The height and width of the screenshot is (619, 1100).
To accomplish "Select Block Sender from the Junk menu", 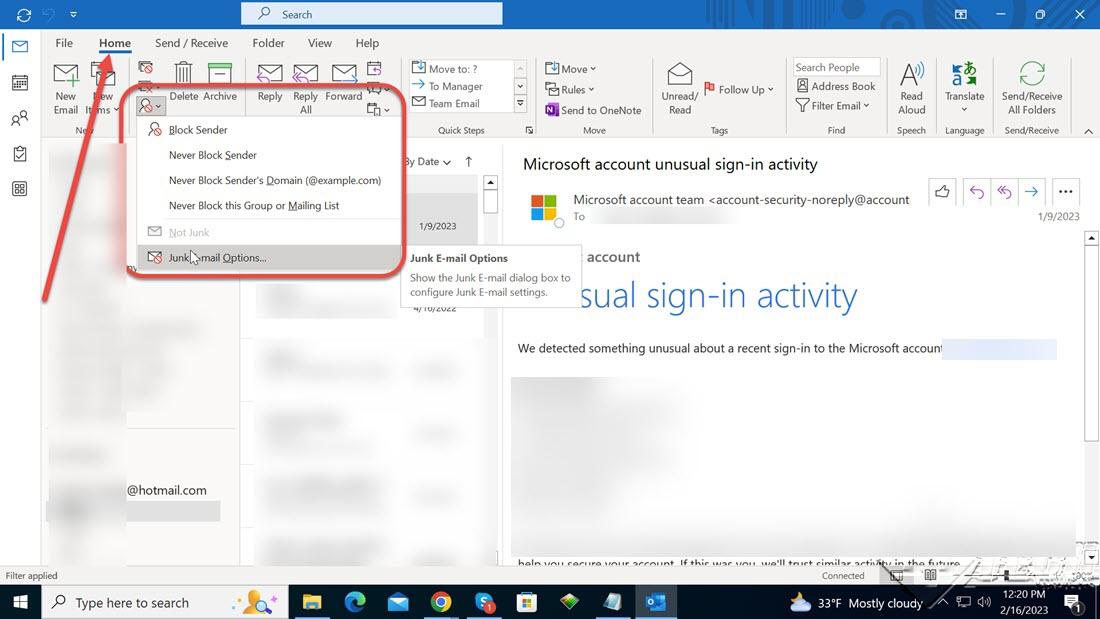I will (198, 130).
